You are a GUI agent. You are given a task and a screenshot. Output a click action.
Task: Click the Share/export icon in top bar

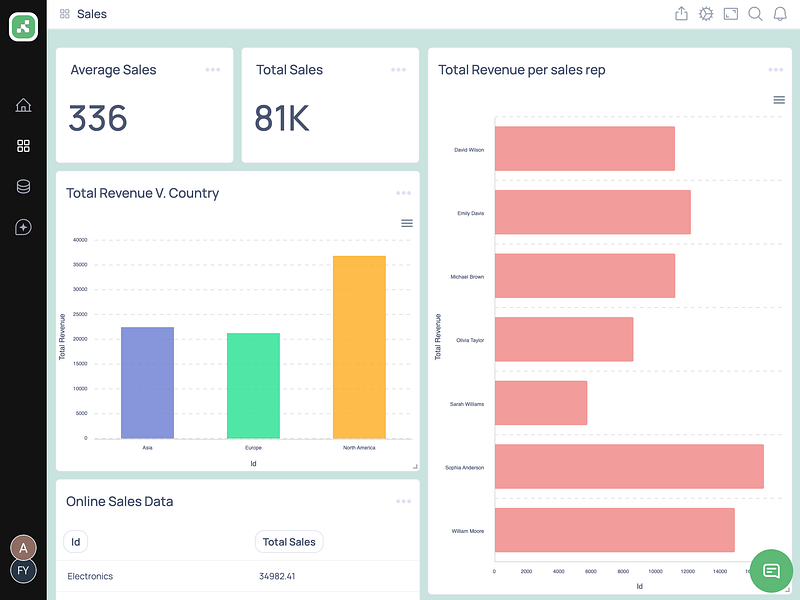click(x=681, y=14)
